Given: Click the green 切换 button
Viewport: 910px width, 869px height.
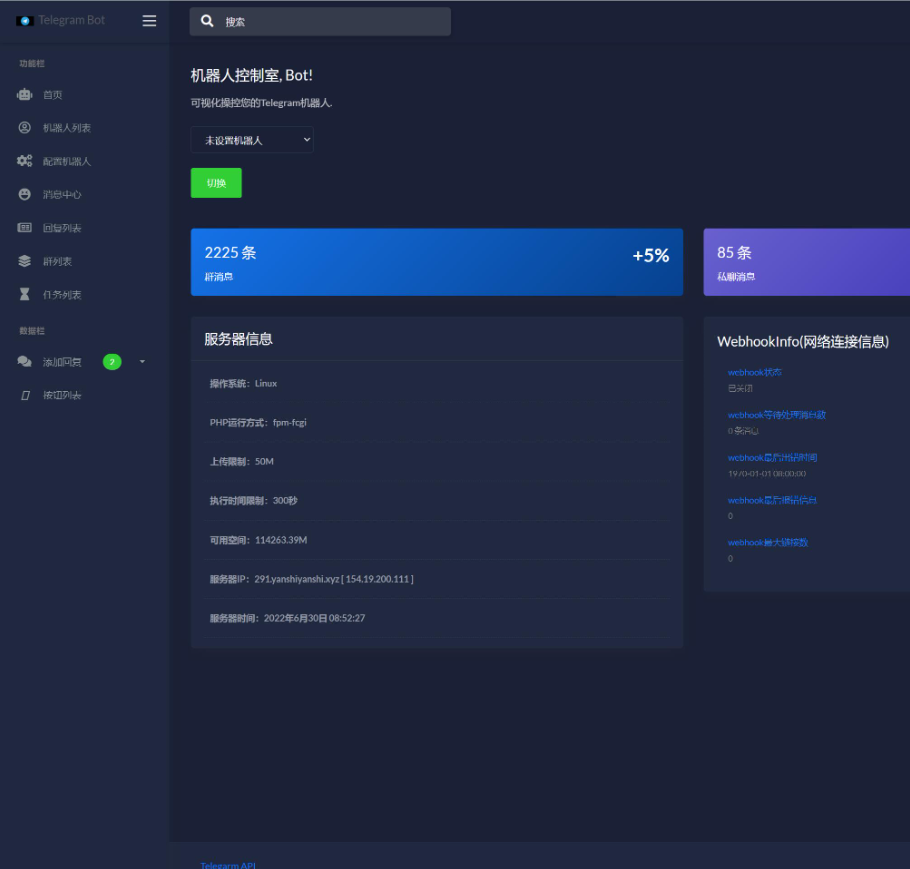Looking at the screenshot, I should click(x=216, y=183).
